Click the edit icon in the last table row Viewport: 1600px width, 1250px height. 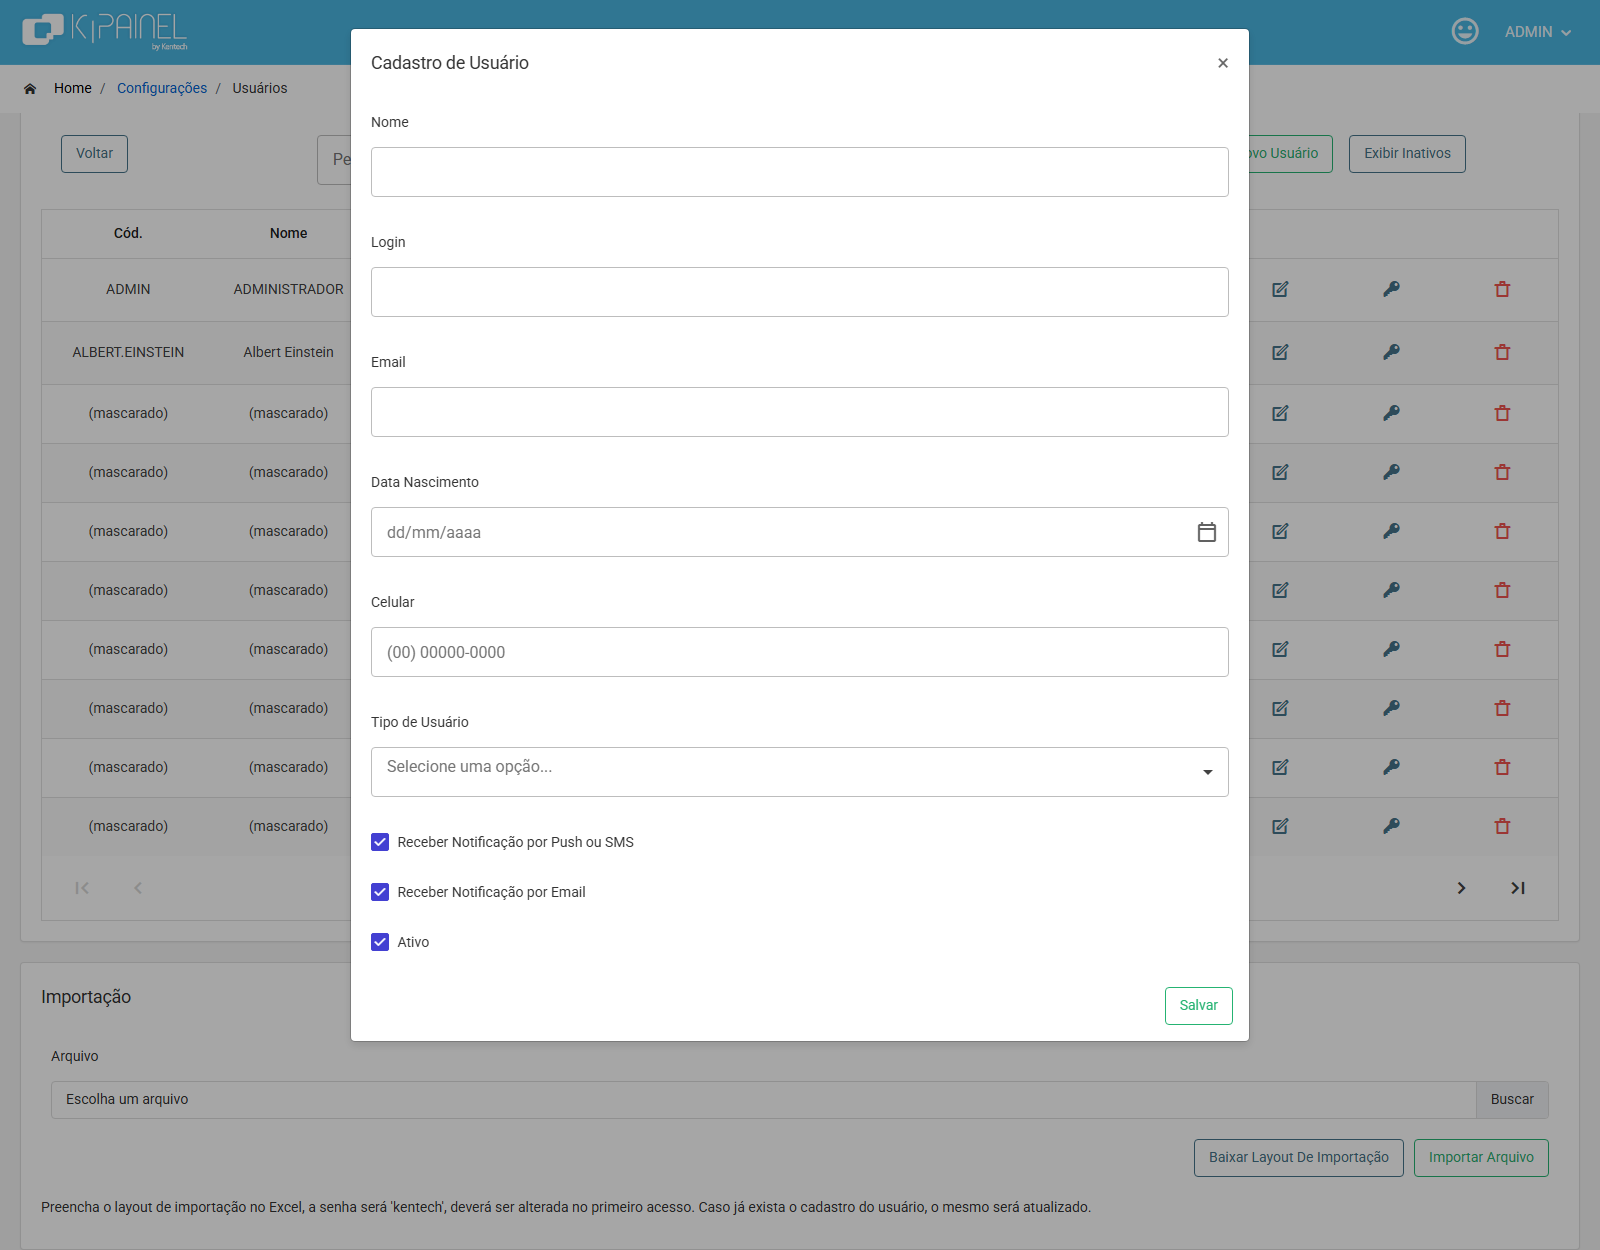click(1280, 826)
